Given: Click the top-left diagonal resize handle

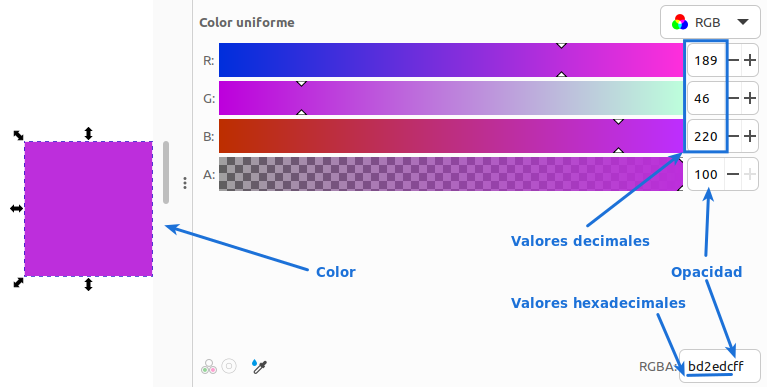Looking at the screenshot, I should coord(18,135).
